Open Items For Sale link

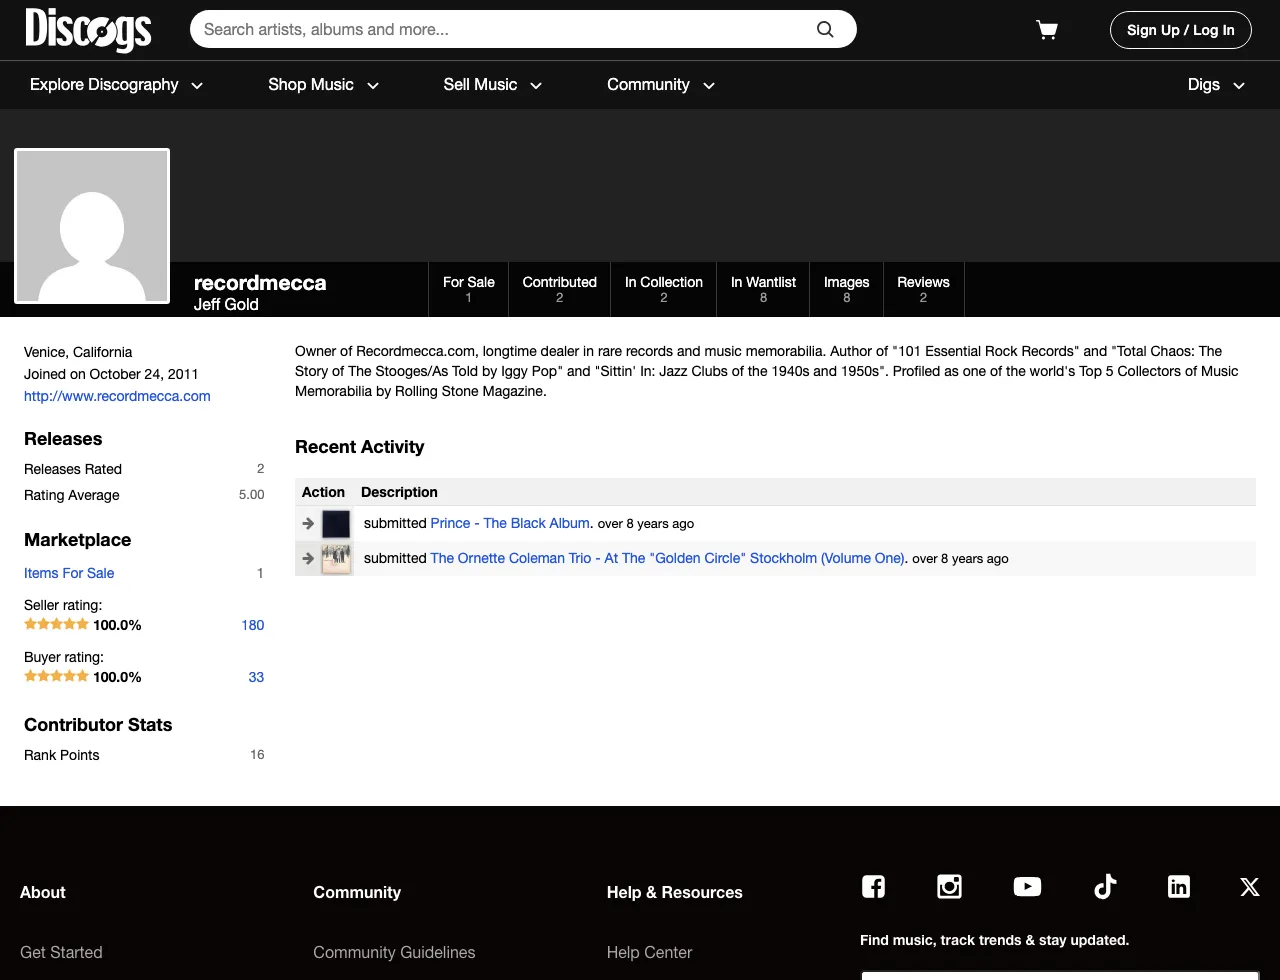(69, 573)
